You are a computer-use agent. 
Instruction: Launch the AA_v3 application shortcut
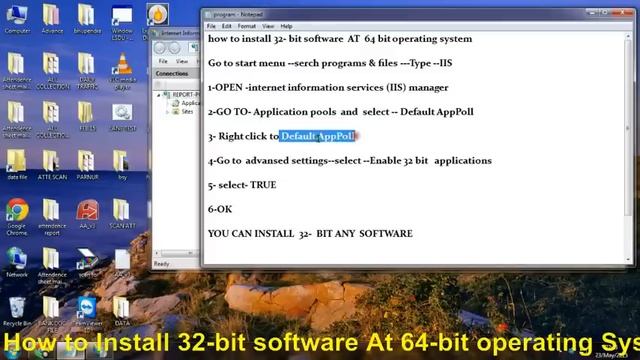[x=87, y=213]
